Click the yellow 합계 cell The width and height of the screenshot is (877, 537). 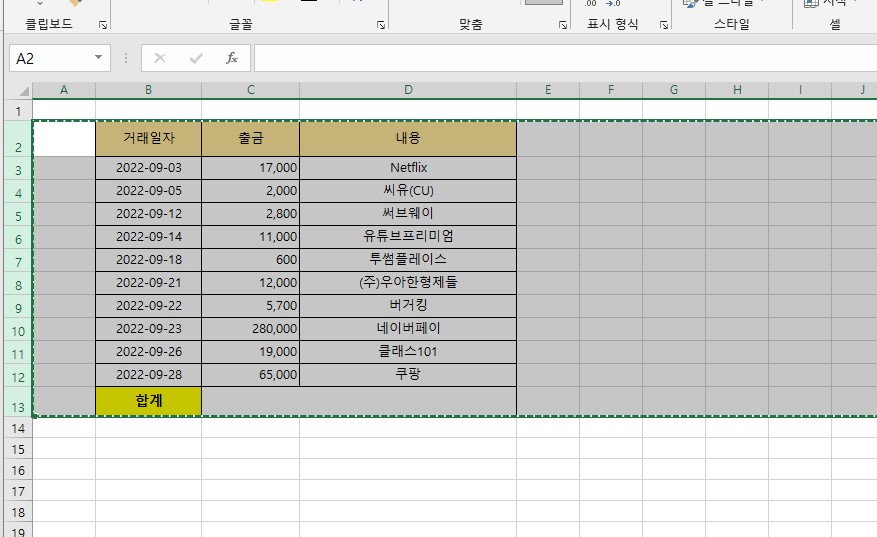tap(148, 401)
